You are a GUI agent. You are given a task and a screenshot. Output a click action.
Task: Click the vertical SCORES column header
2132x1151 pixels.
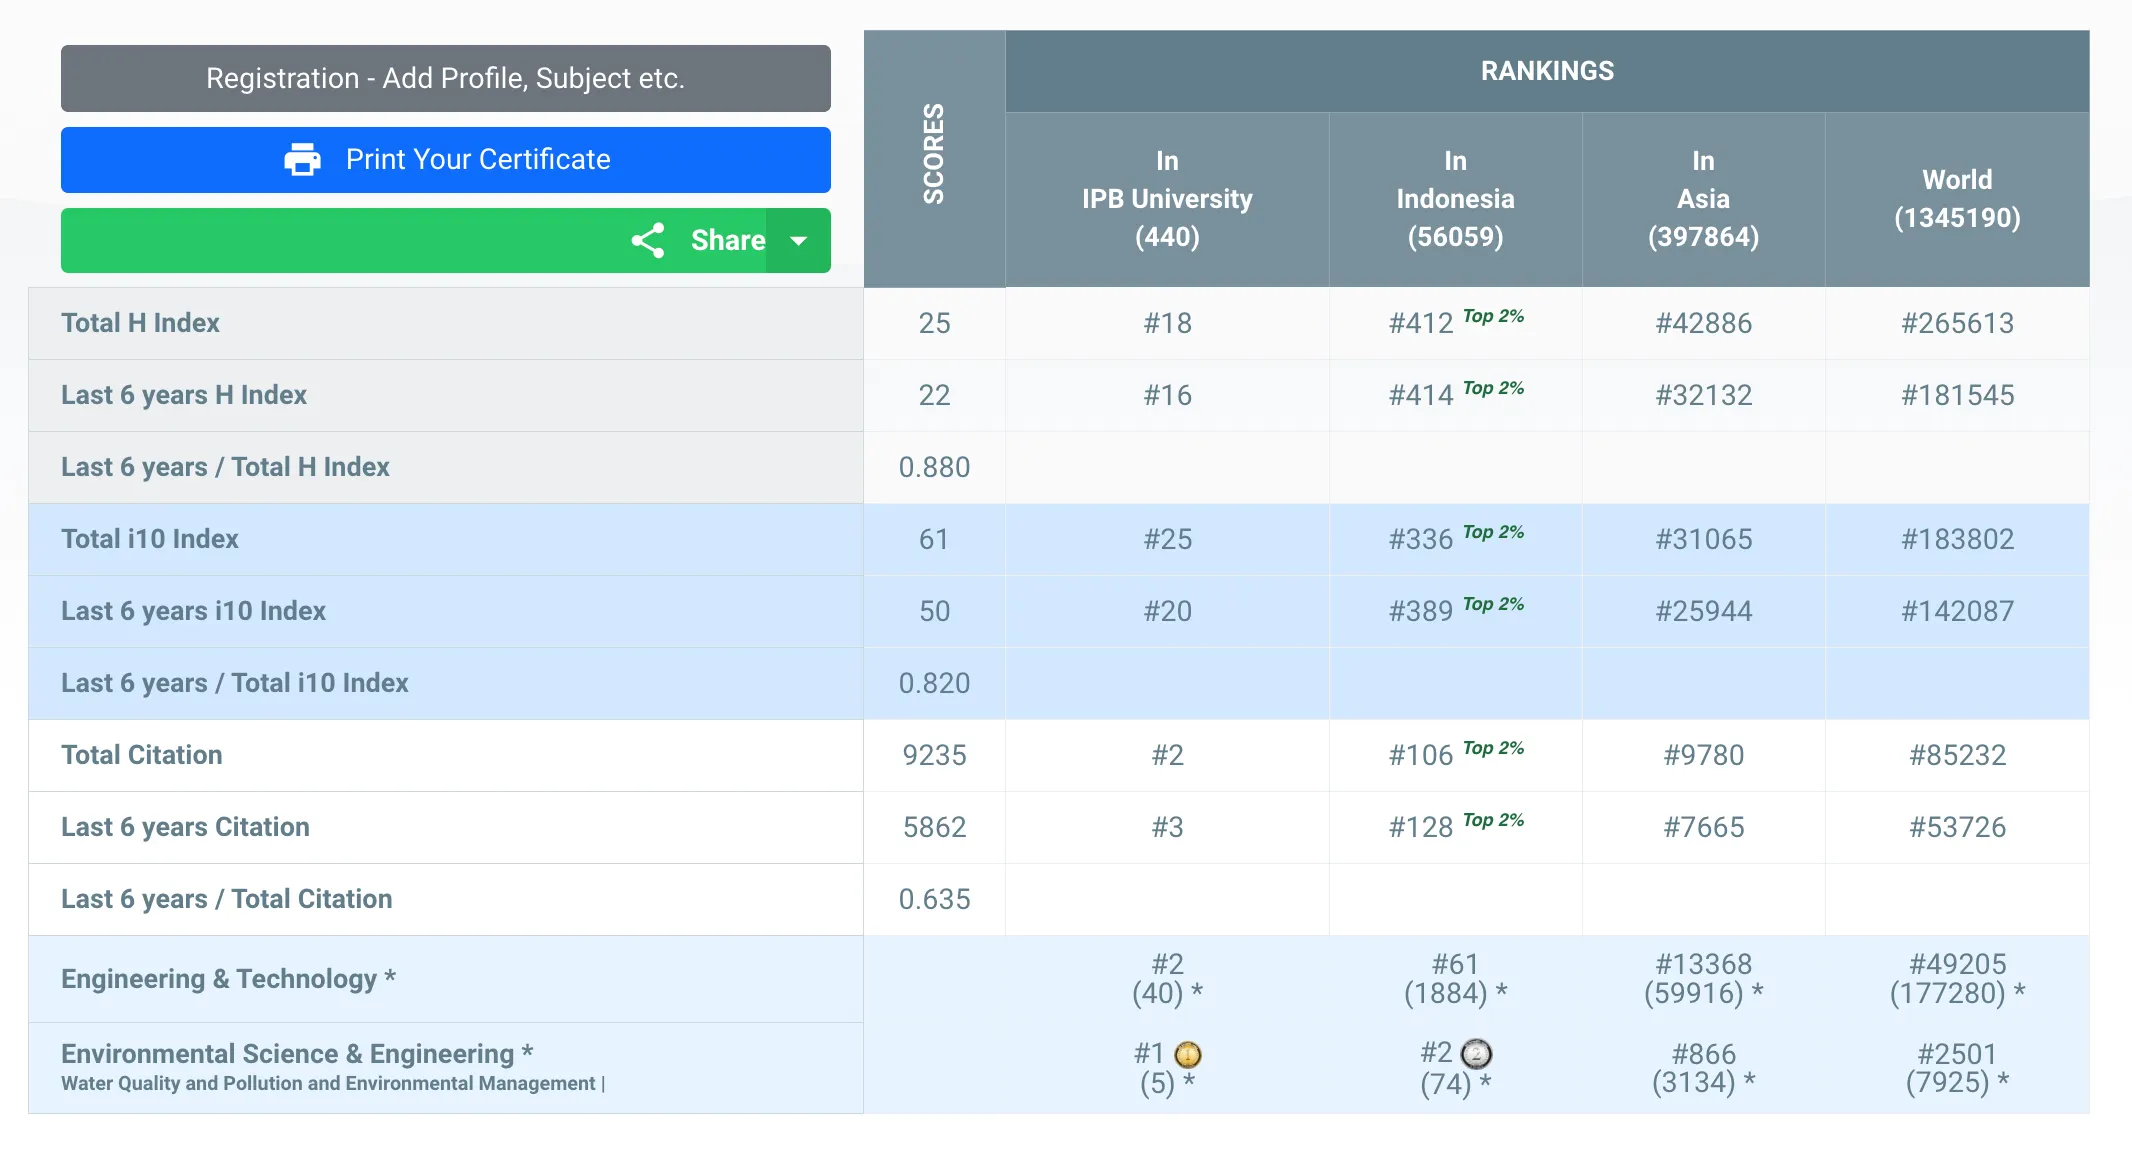point(934,155)
